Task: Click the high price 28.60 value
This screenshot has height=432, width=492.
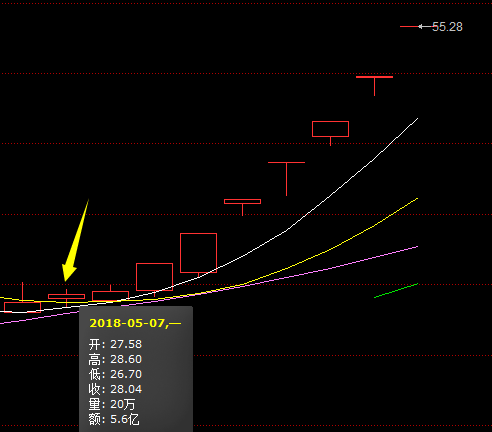Action: tap(126, 359)
